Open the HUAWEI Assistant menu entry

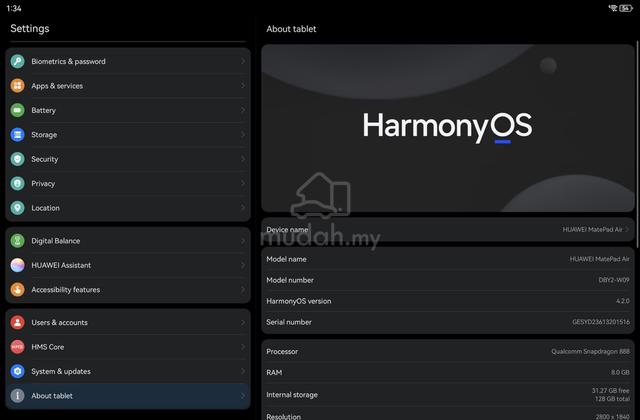(x=128, y=265)
